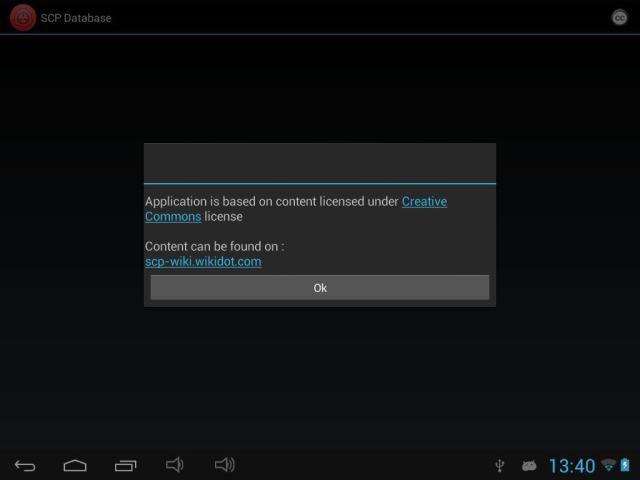
Task: Tap the Wi-Fi signal indicator
Action: coord(608,466)
